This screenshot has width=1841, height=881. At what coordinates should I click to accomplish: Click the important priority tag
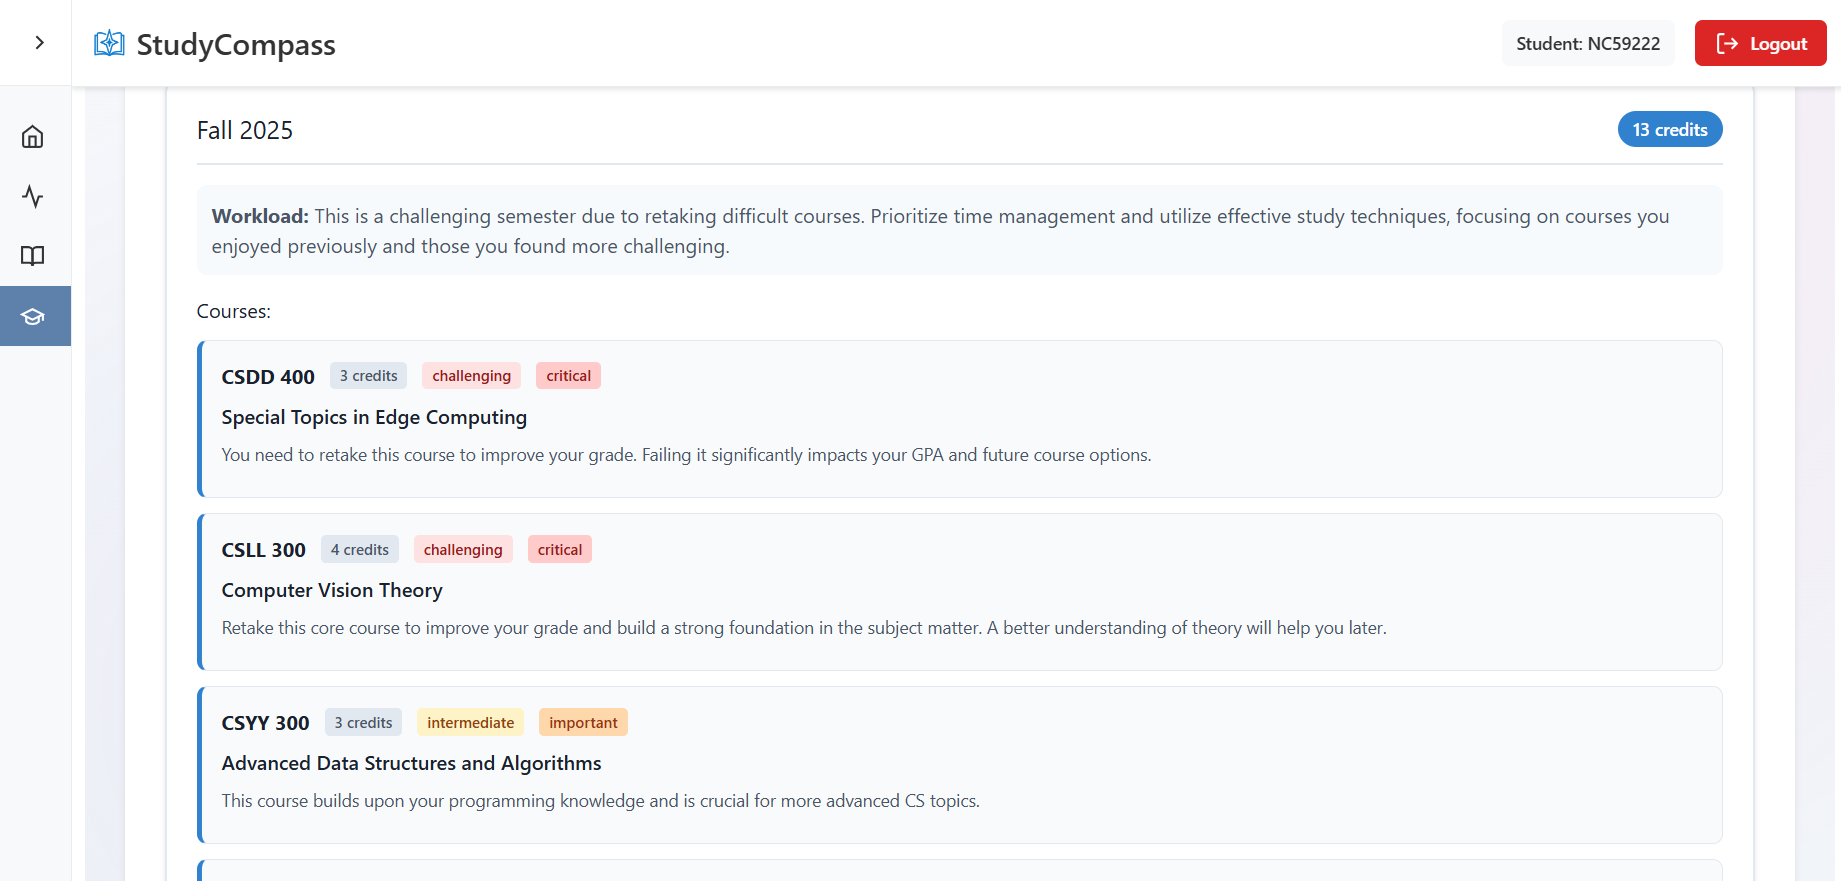click(583, 723)
